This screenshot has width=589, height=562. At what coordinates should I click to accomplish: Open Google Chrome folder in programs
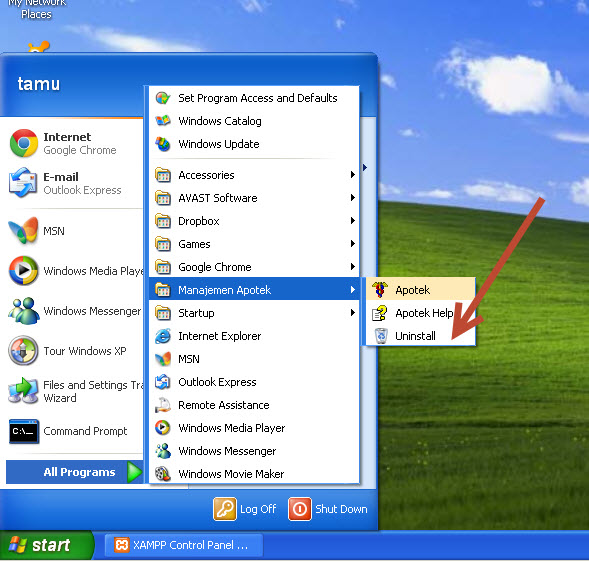coord(254,267)
